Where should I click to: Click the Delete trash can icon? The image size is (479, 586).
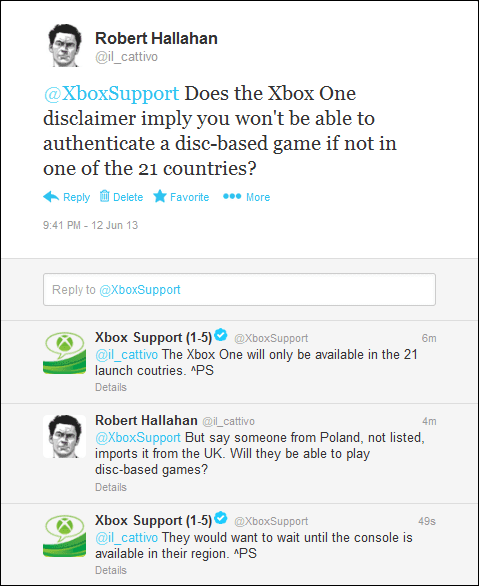coord(105,196)
